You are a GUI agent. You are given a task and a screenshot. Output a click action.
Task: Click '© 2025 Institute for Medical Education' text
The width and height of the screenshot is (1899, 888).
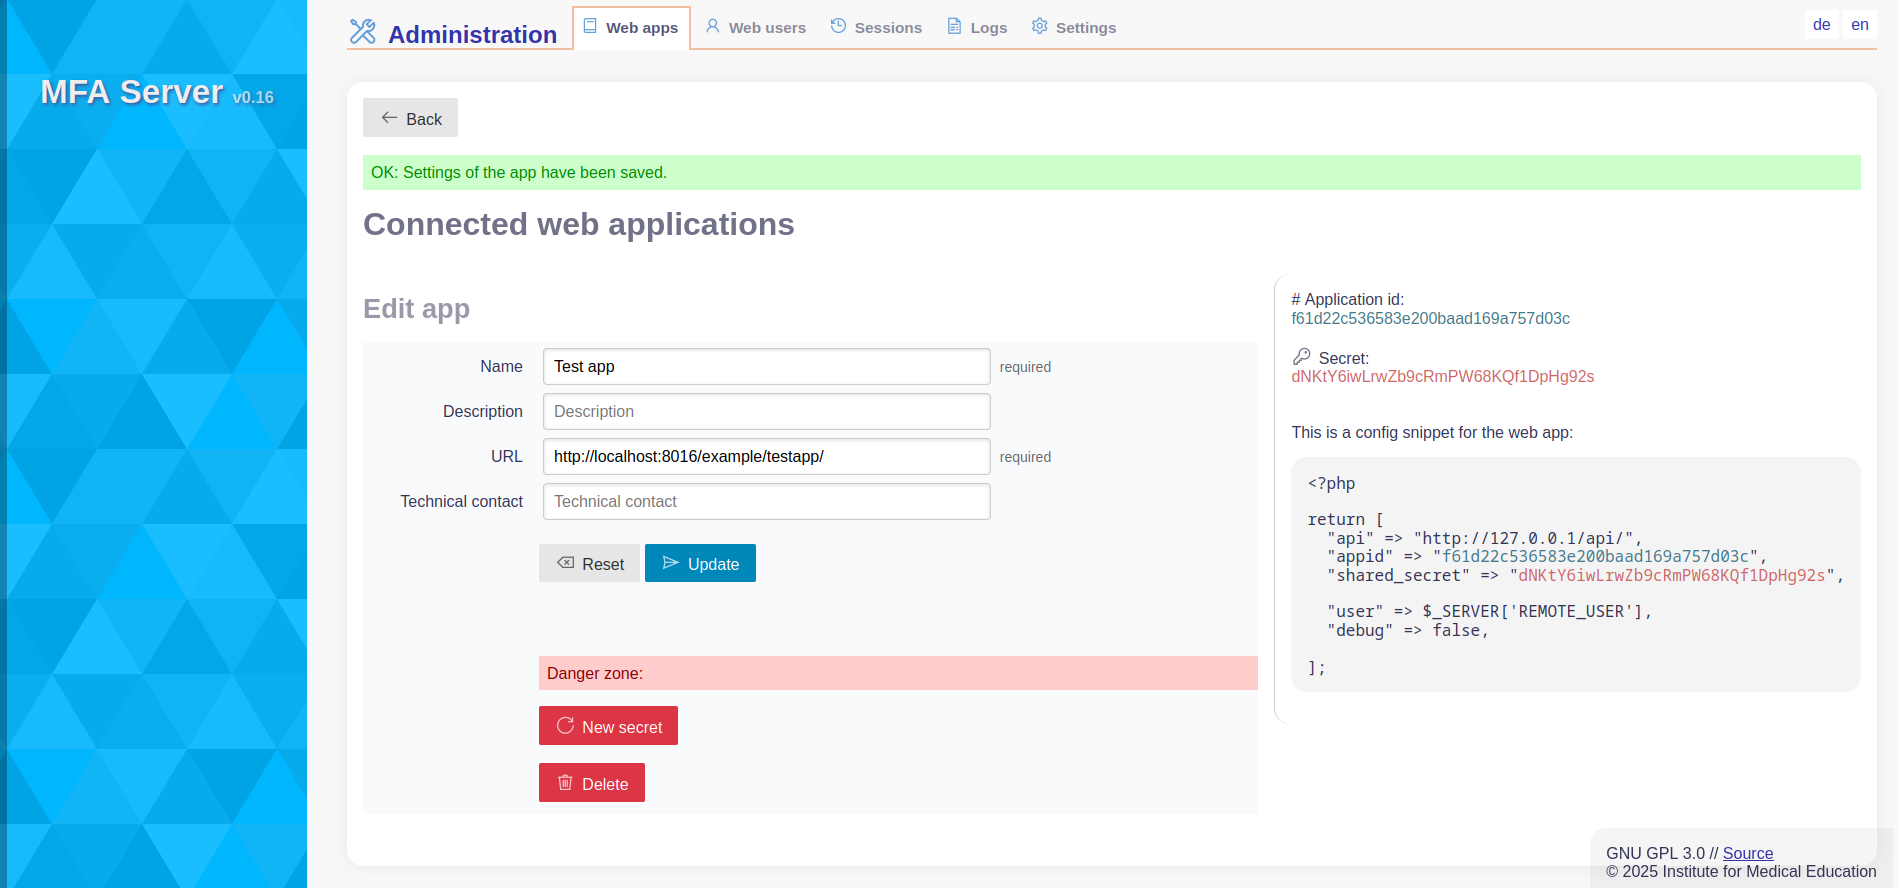coord(1741,871)
